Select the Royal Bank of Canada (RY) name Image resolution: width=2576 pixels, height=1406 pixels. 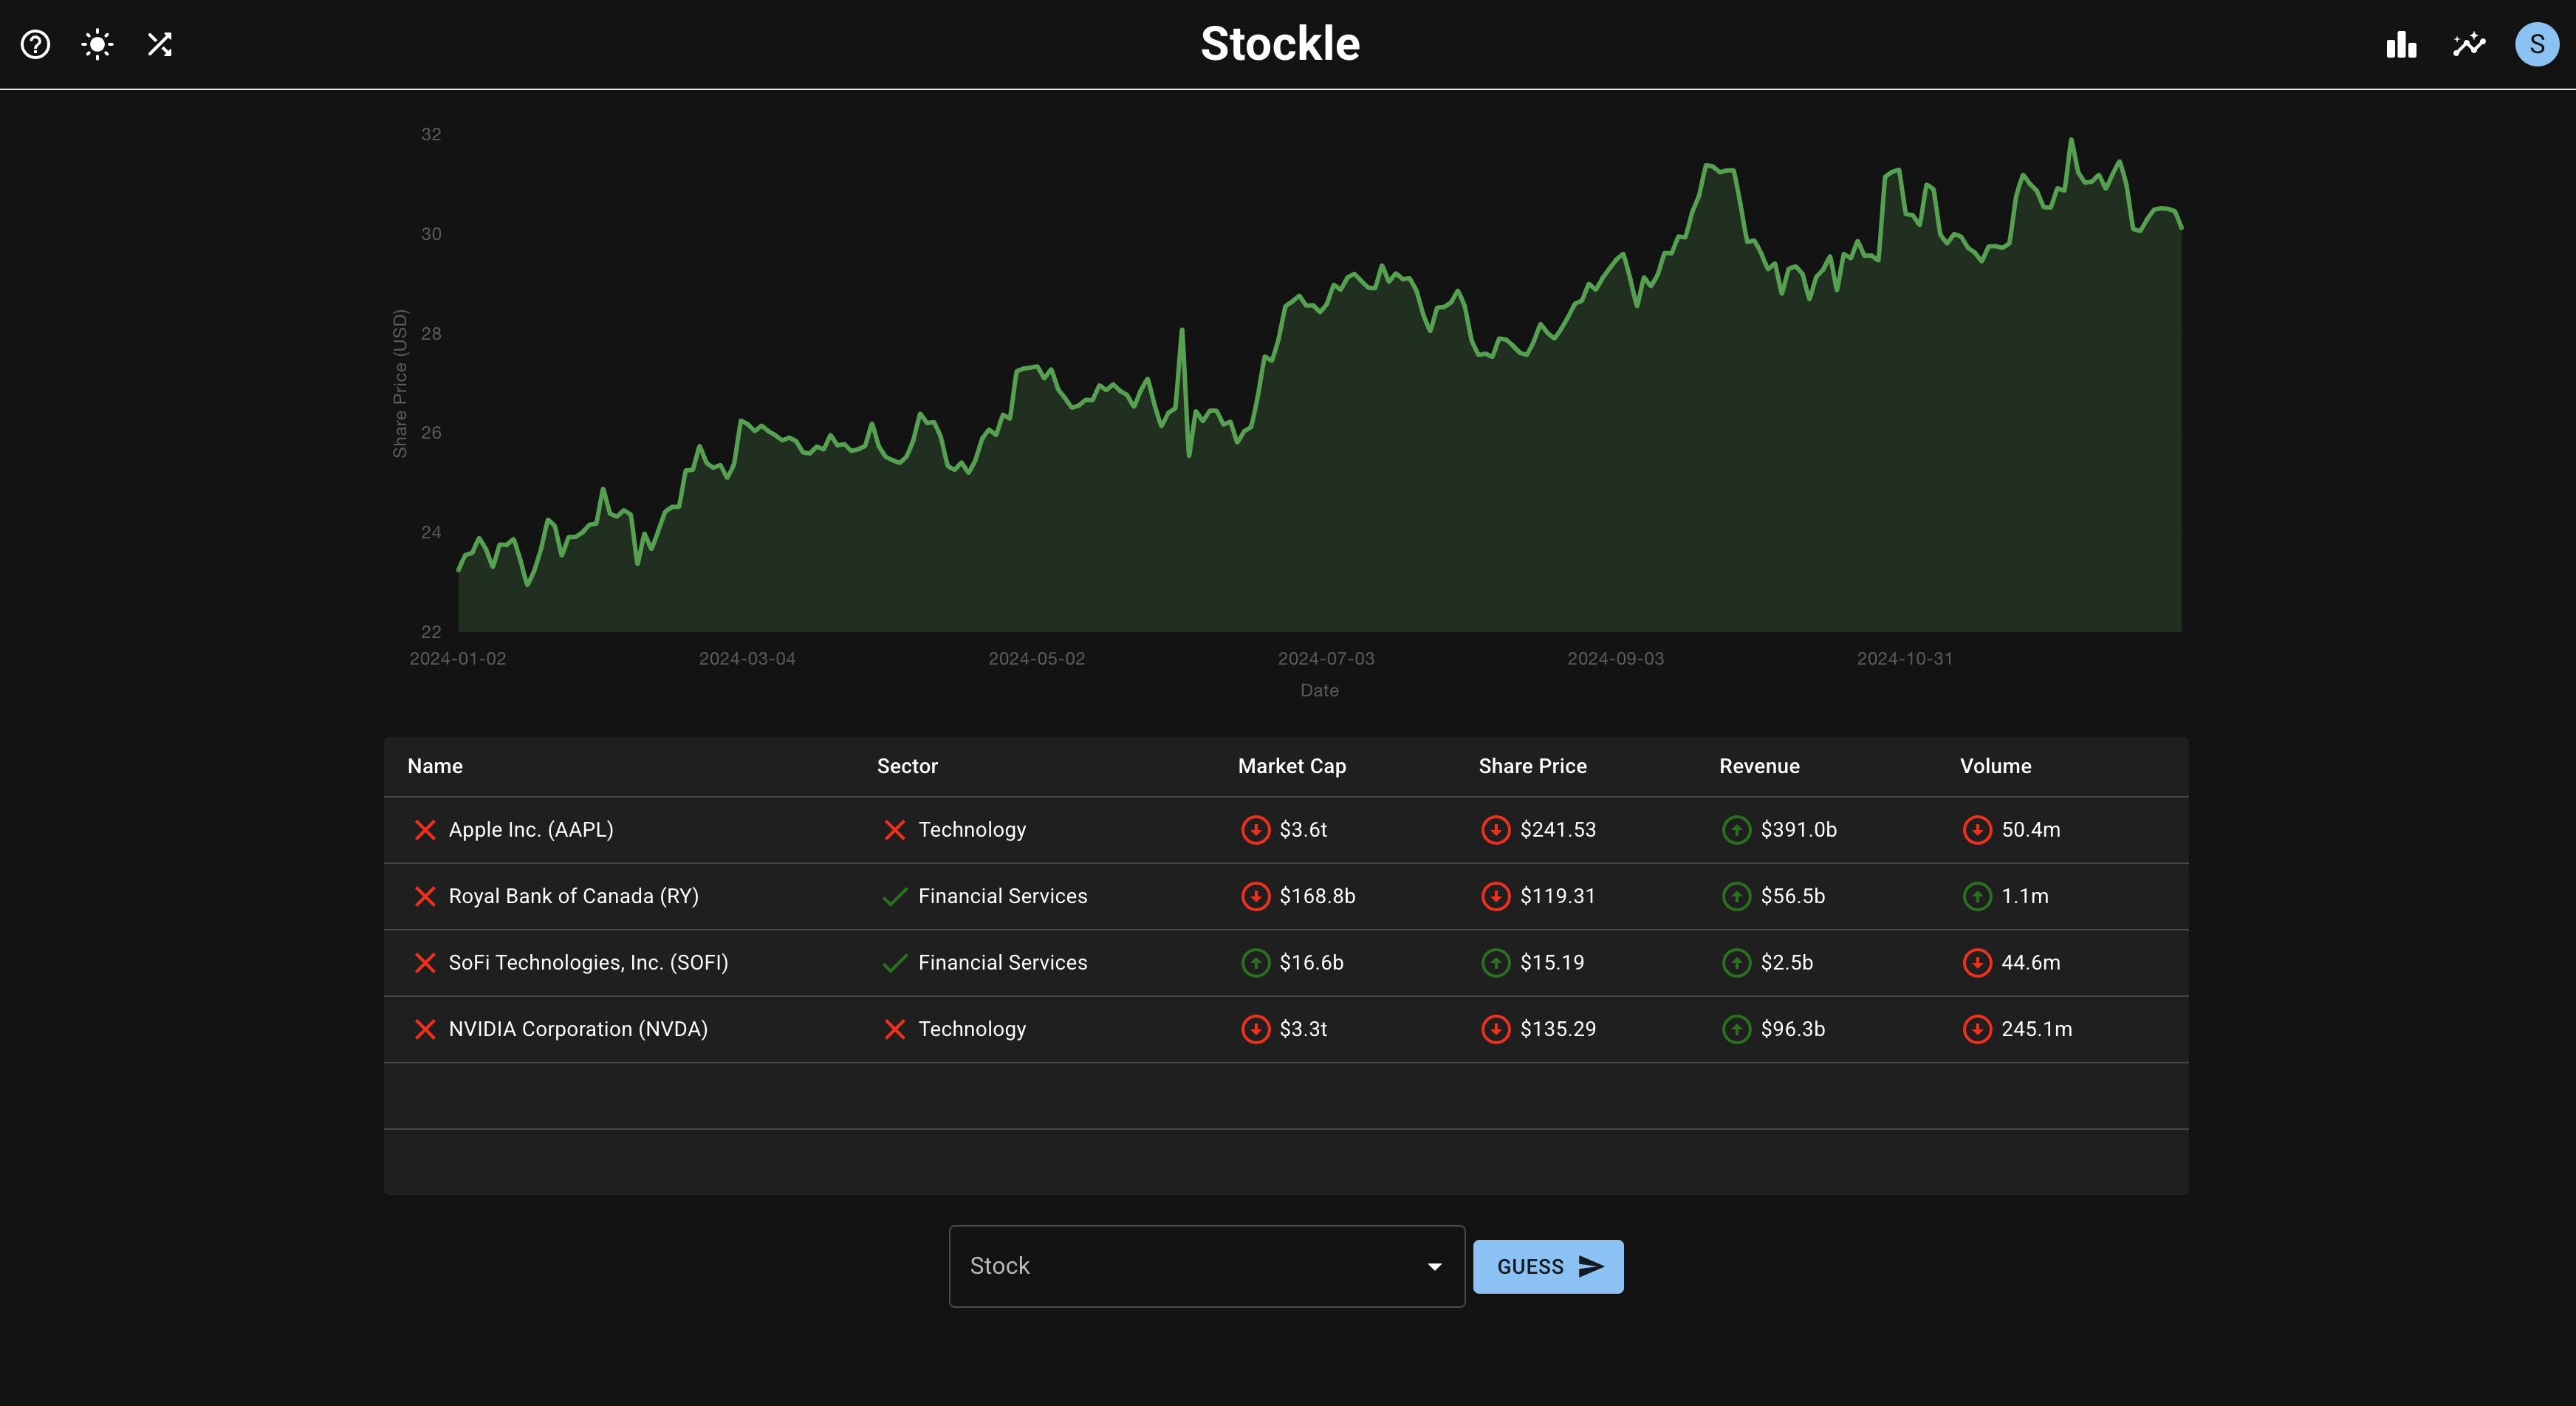click(574, 896)
